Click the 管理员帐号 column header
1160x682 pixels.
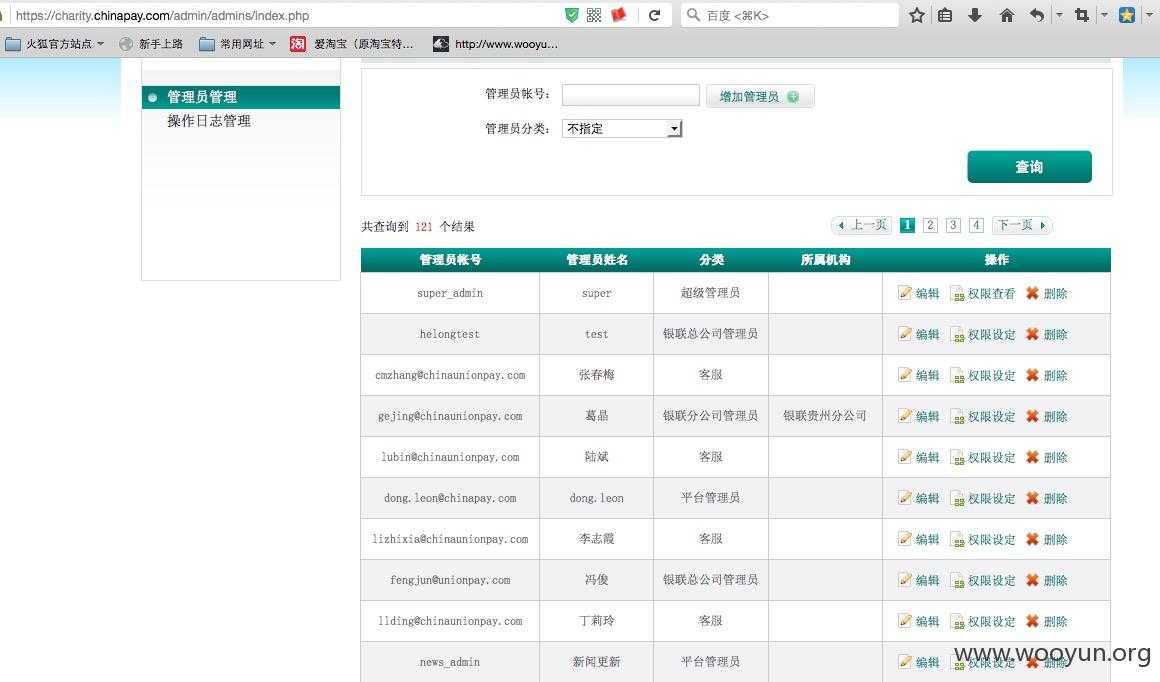coord(450,260)
